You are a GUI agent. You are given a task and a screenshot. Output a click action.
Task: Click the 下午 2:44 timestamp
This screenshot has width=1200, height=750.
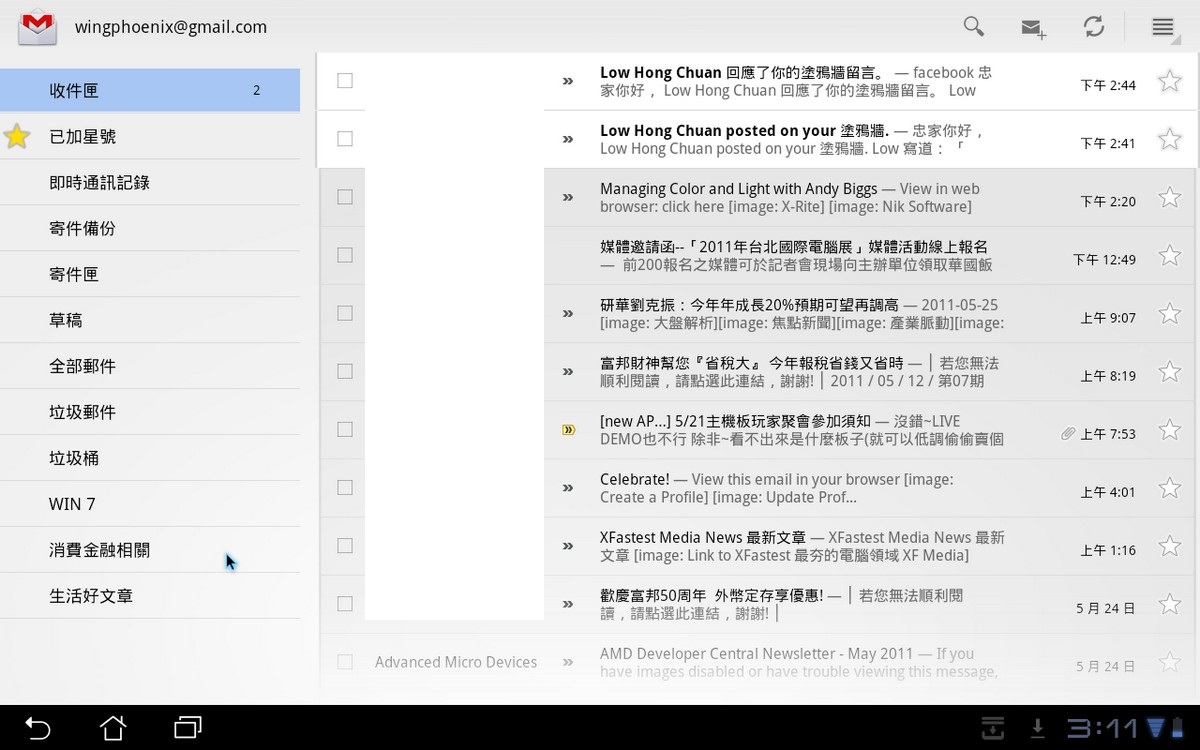[1108, 85]
